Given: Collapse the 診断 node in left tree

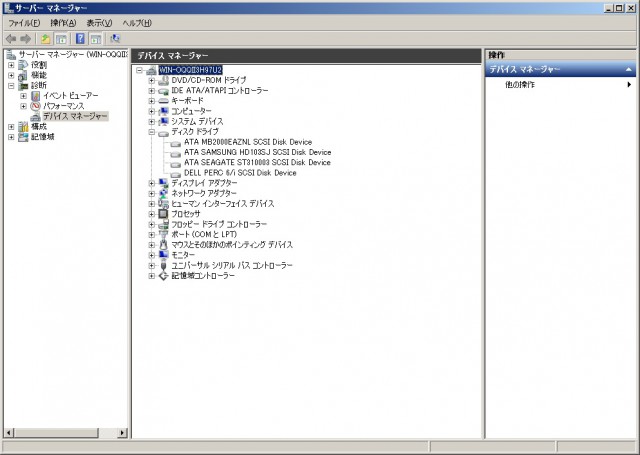Looking at the screenshot, I should coord(11,85).
